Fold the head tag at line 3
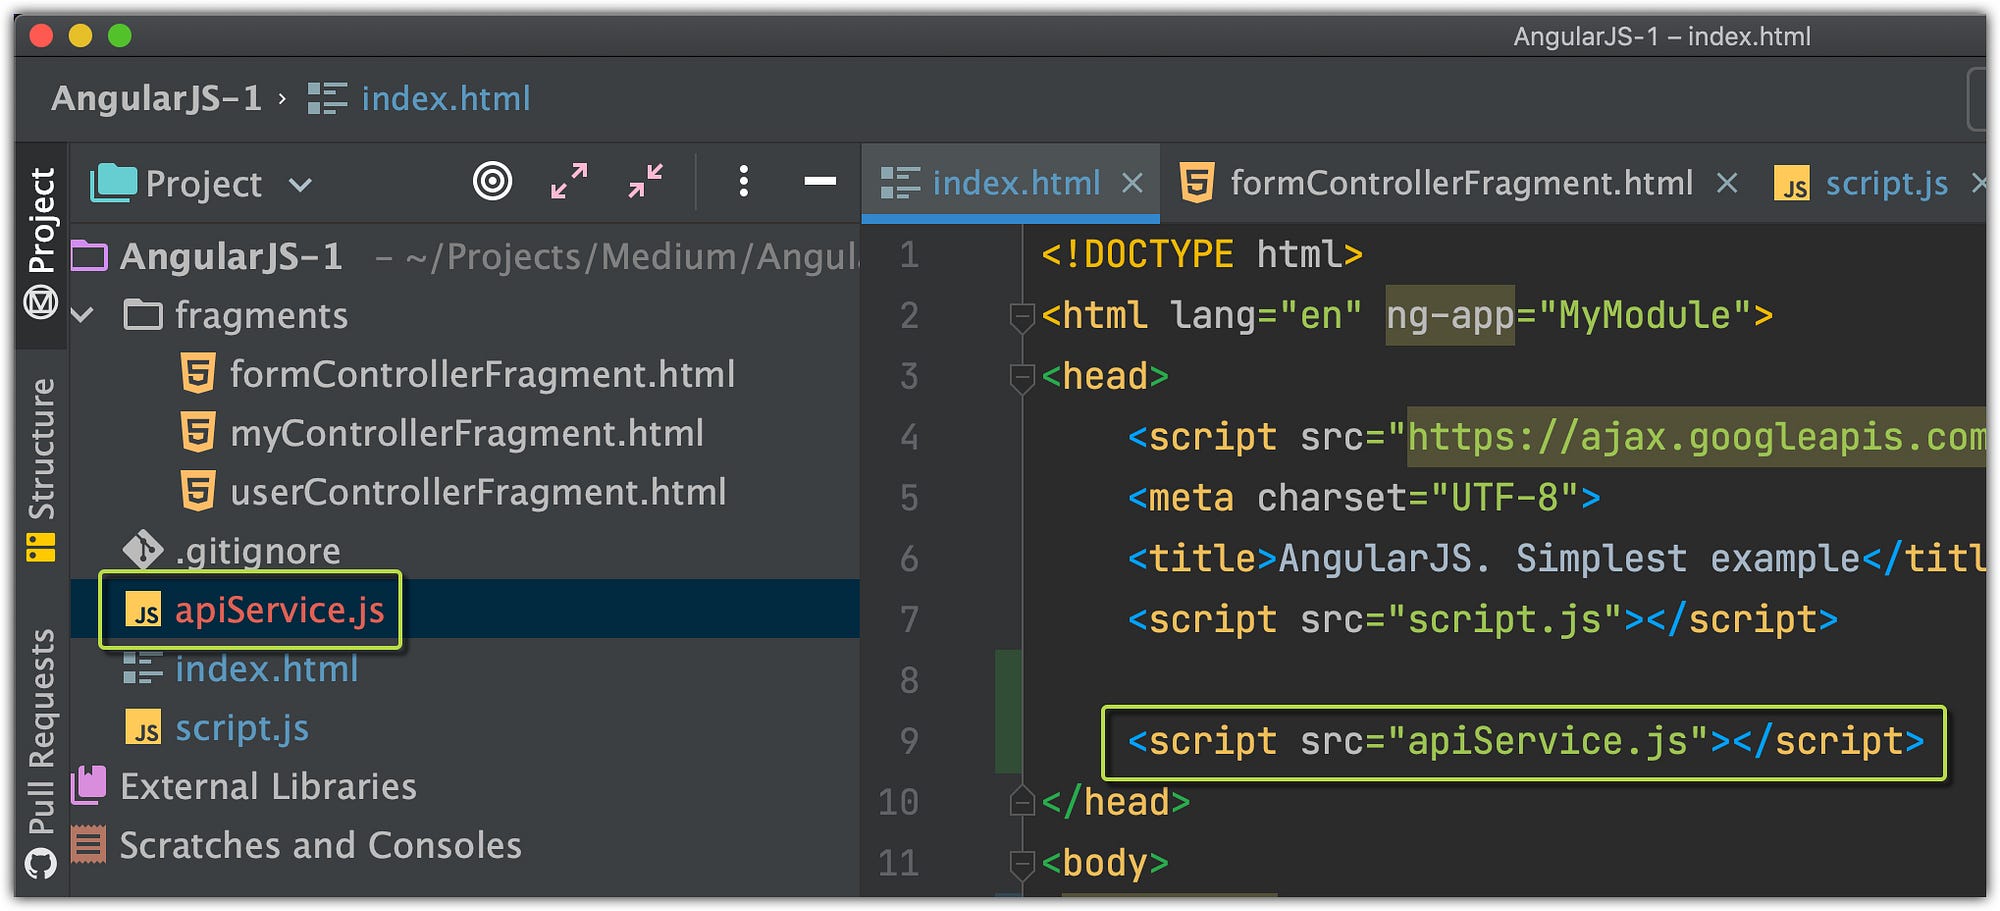This screenshot has width=2000, height=911. click(1021, 378)
